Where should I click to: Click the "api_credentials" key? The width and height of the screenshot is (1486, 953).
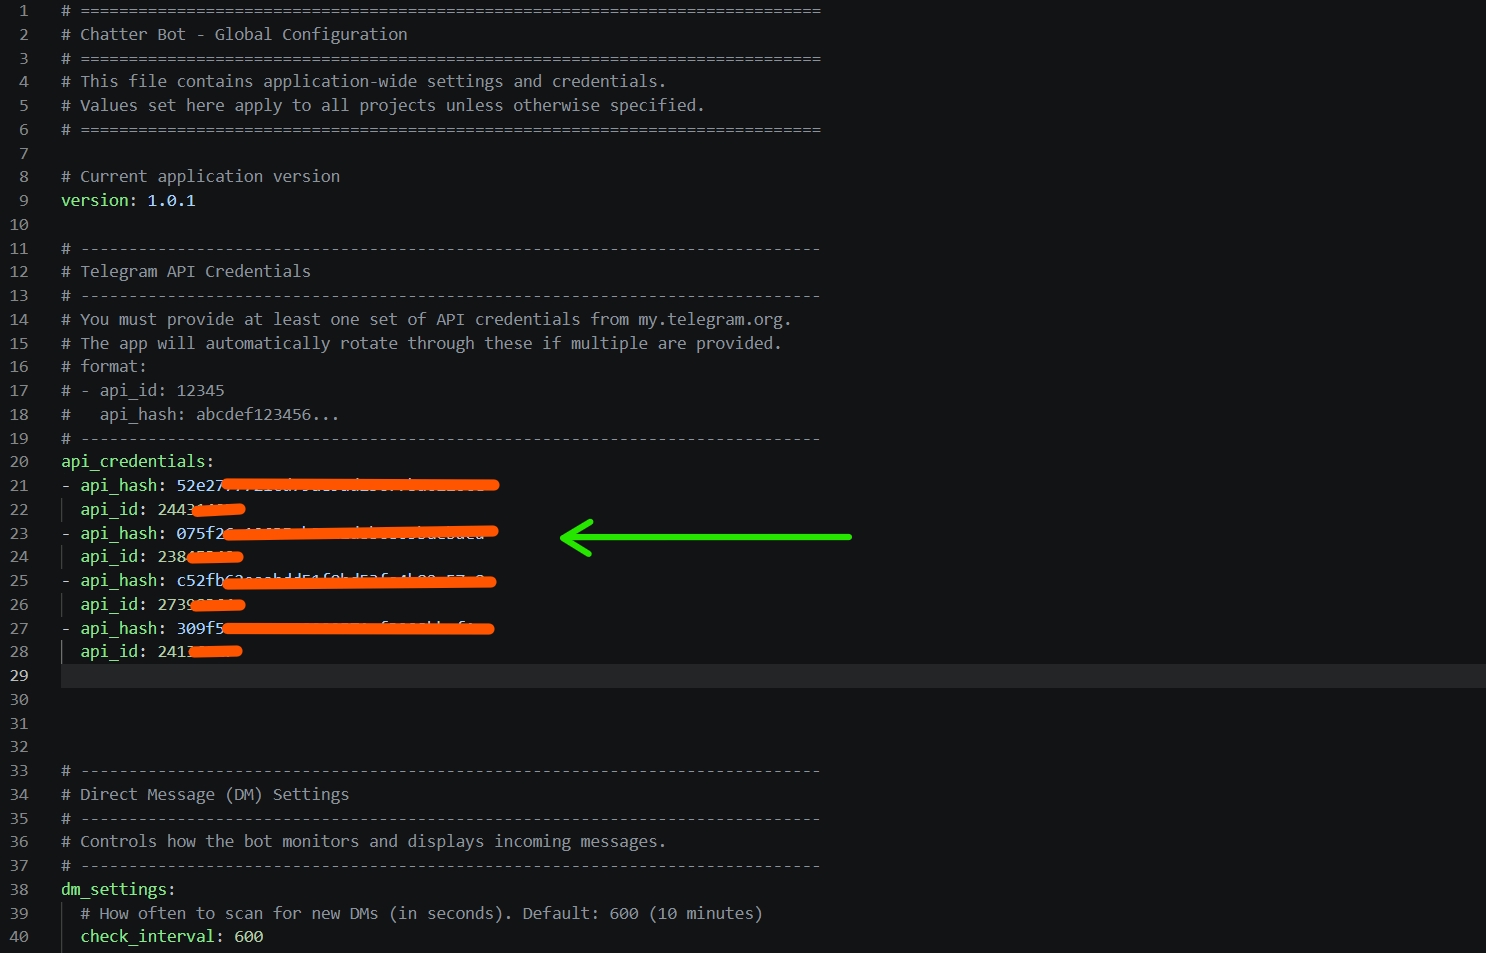(x=133, y=462)
